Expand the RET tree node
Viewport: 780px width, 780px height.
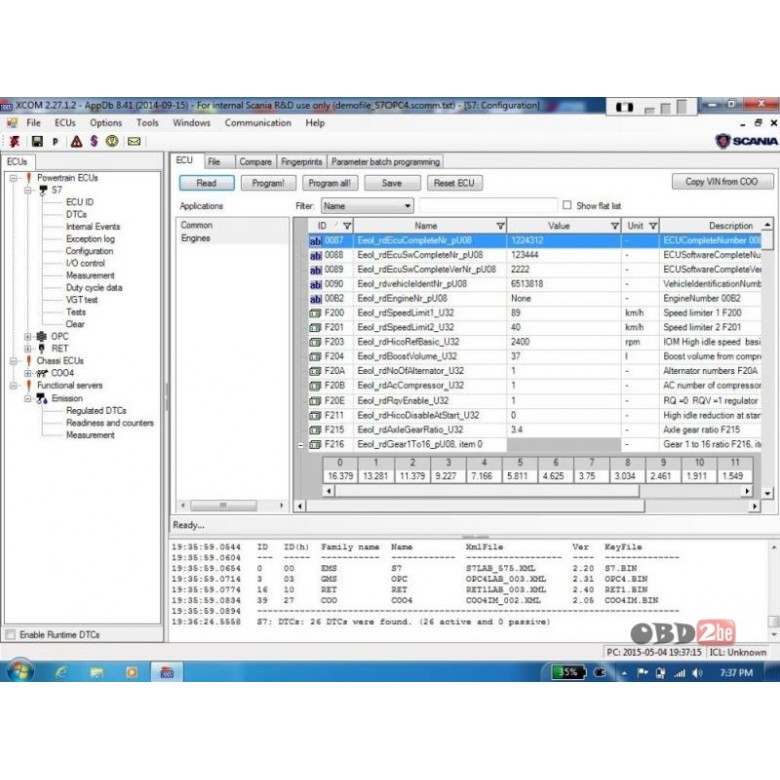click(28, 349)
